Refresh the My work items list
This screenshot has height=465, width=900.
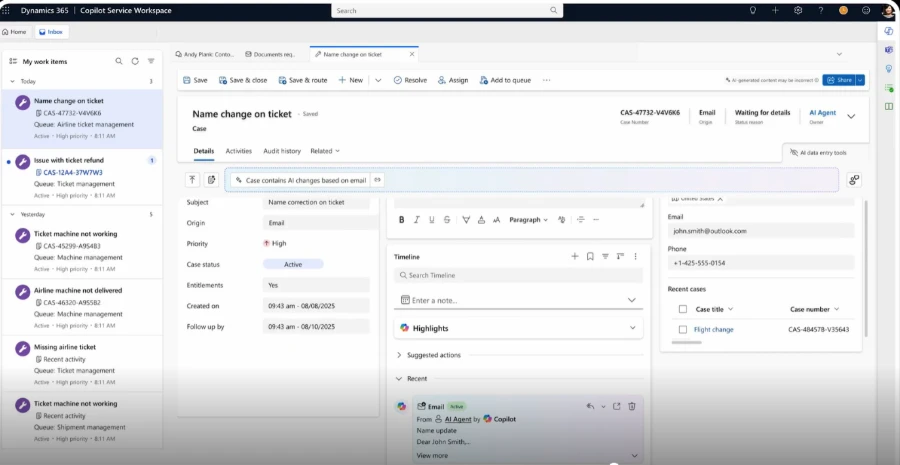click(135, 61)
